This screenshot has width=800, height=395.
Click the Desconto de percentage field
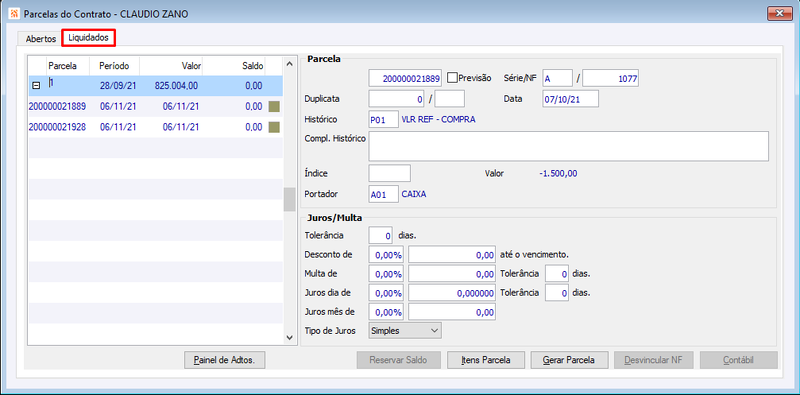pos(386,255)
